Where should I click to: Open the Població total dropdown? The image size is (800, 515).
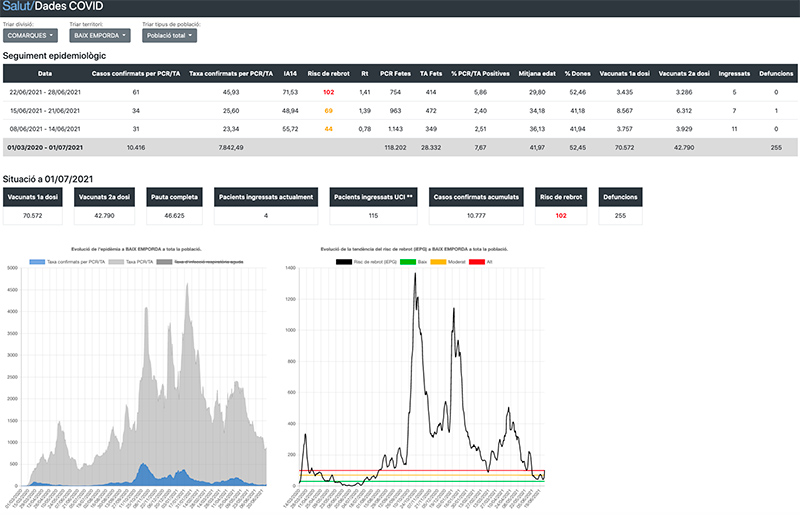tap(169, 35)
